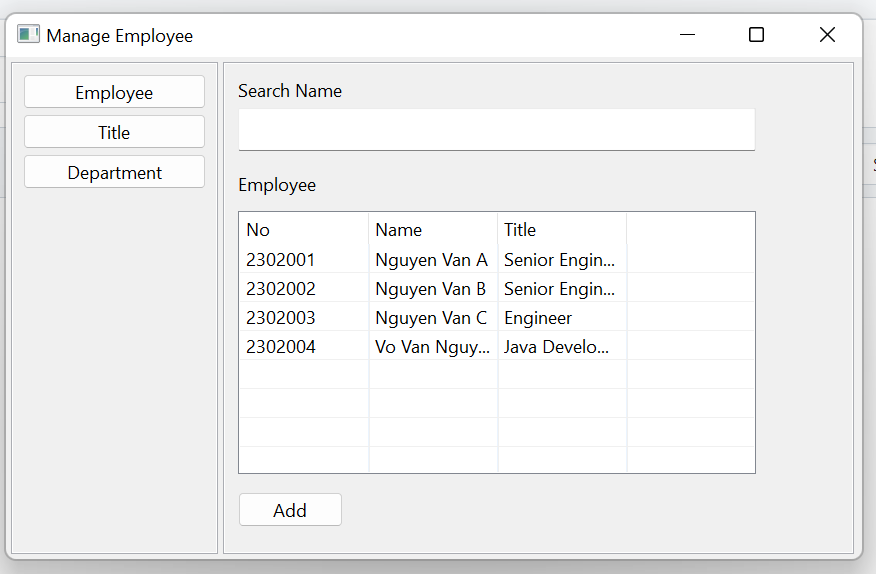Select the Nguyen Van A name cell

tap(433, 260)
